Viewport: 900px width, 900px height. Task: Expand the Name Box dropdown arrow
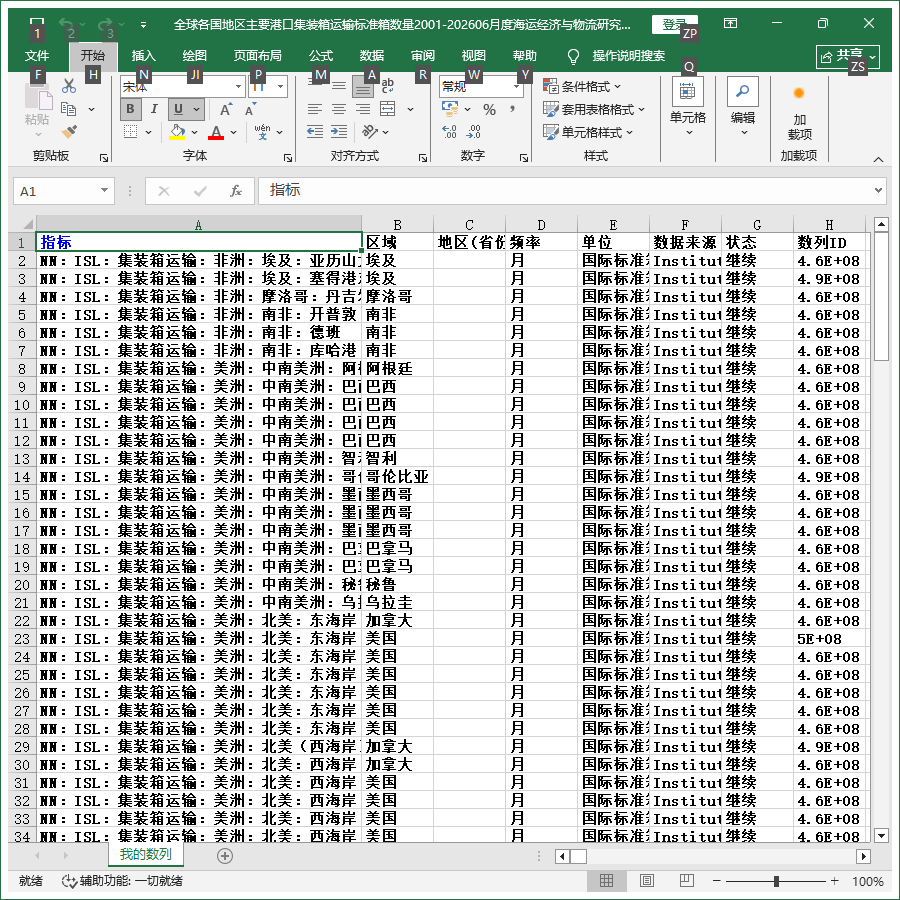[104, 191]
